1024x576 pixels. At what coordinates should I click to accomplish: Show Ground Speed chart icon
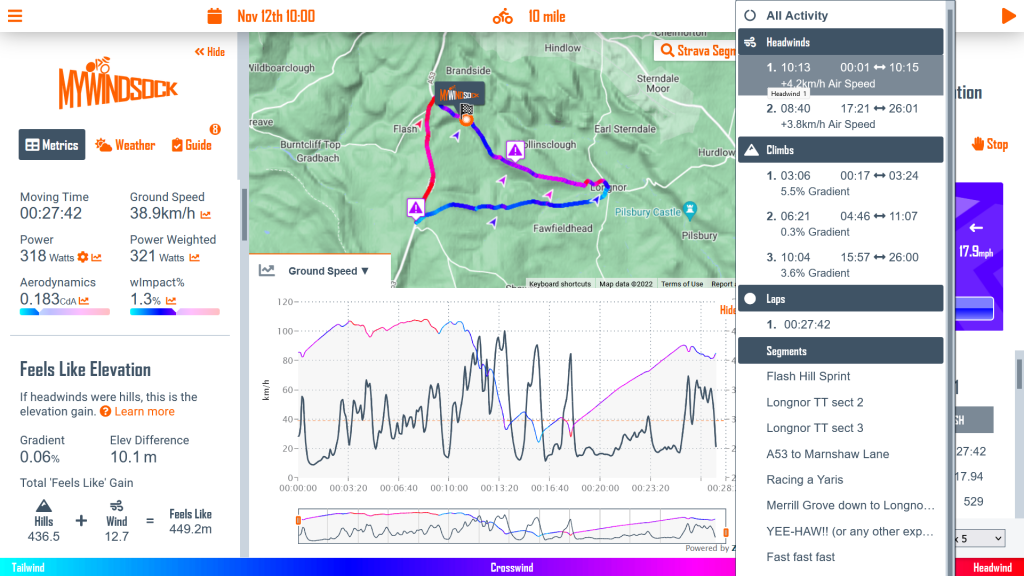[x=205, y=215]
